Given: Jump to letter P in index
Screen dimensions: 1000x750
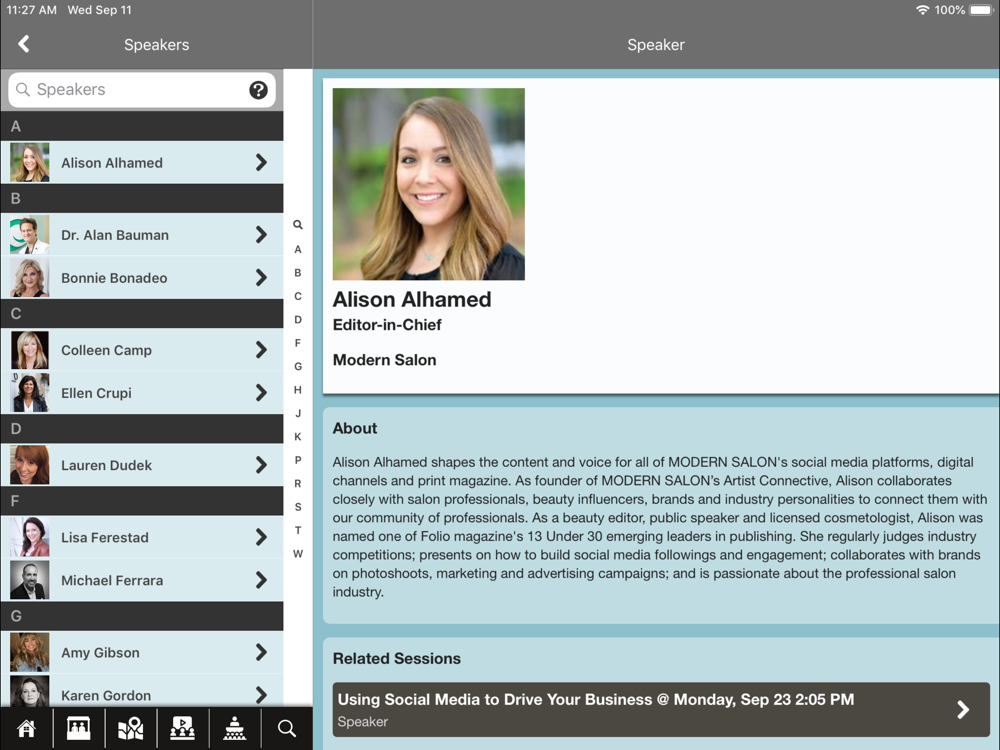Looking at the screenshot, I should click(298, 460).
